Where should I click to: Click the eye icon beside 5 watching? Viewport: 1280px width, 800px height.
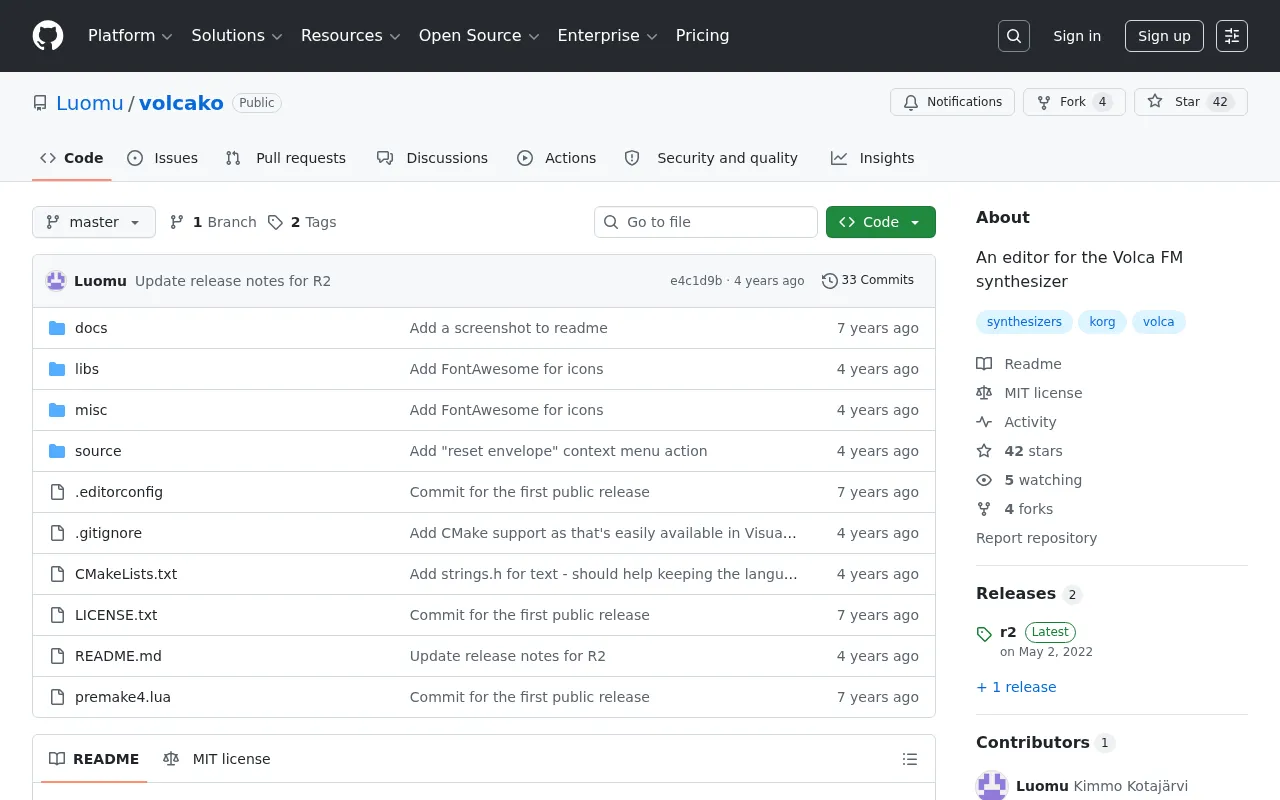coord(984,480)
